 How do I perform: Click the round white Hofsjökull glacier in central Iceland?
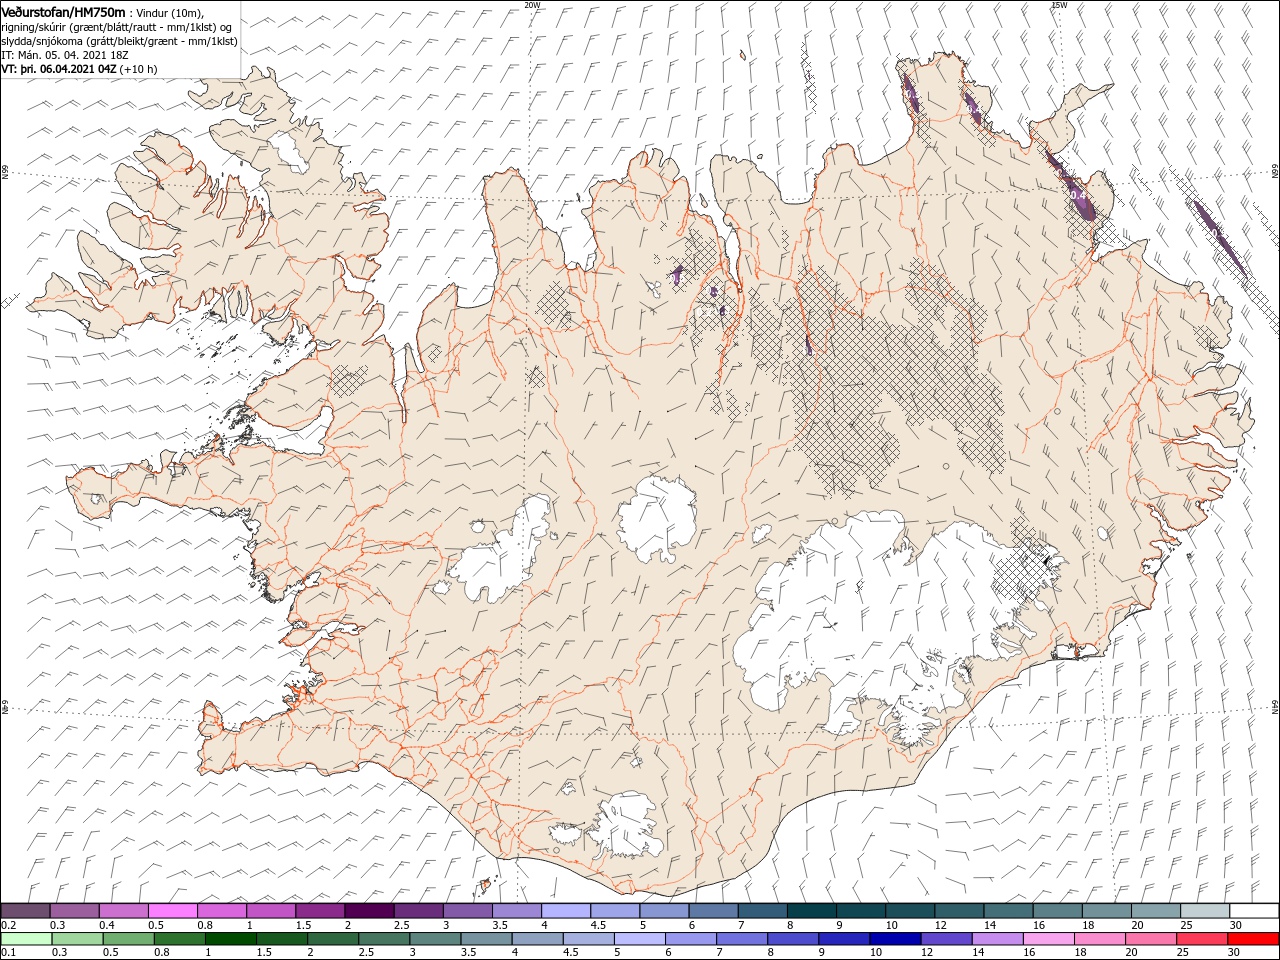pos(657,518)
